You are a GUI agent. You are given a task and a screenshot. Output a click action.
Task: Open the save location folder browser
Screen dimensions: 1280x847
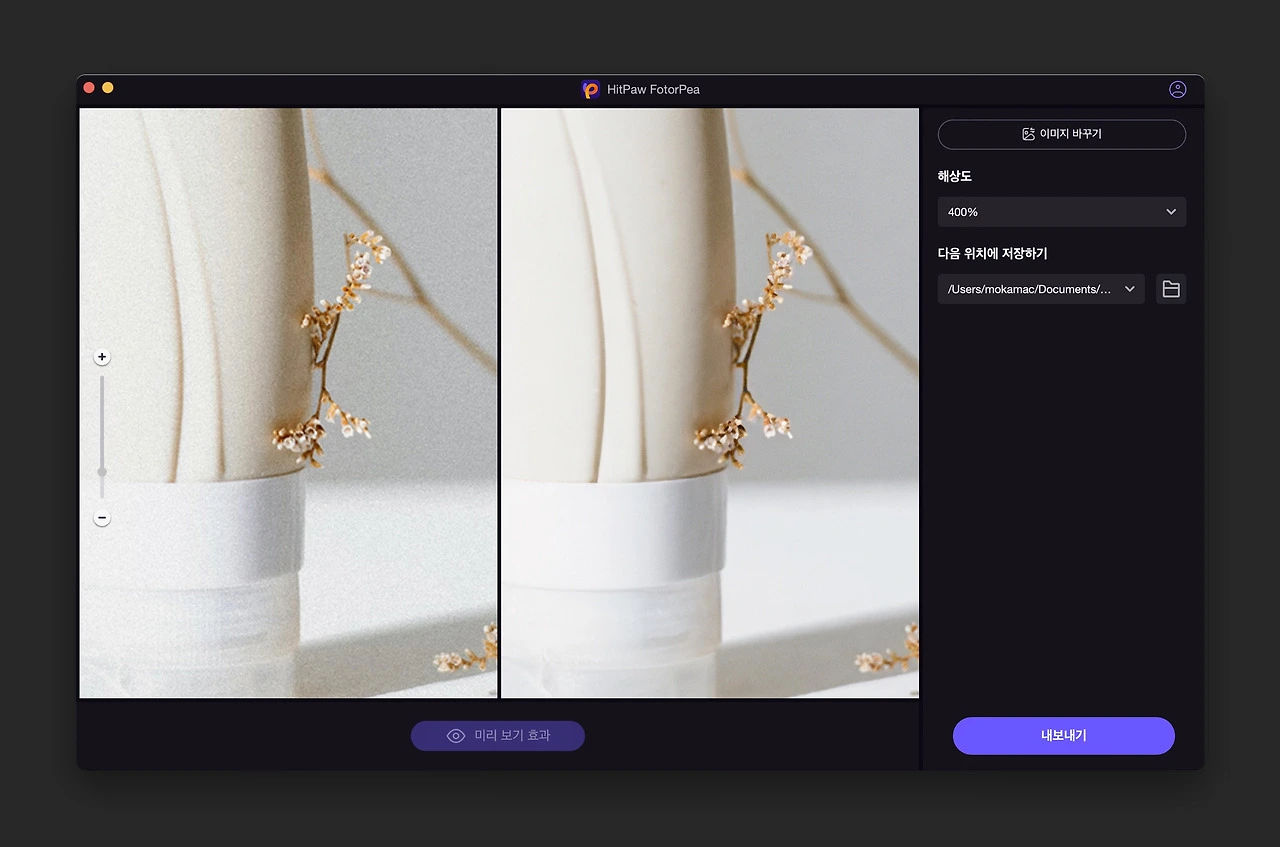1171,289
